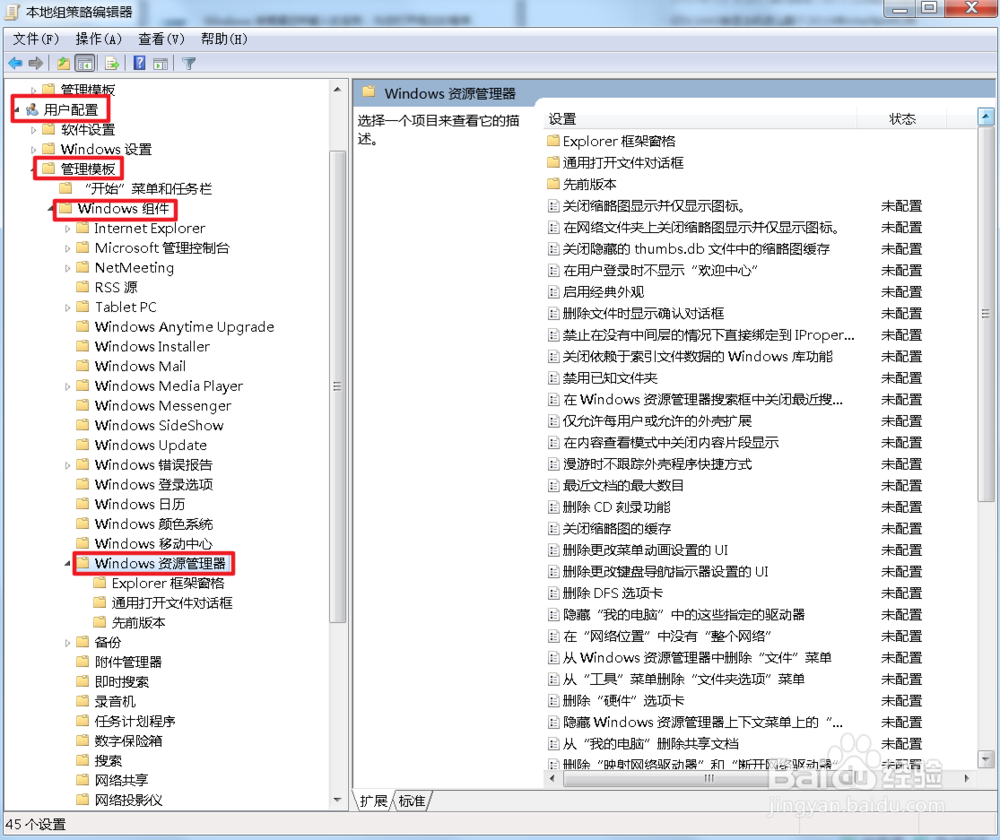The width and height of the screenshot is (1000, 840).
Task: Click the Export list toolbar icon
Action: coord(112,63)
